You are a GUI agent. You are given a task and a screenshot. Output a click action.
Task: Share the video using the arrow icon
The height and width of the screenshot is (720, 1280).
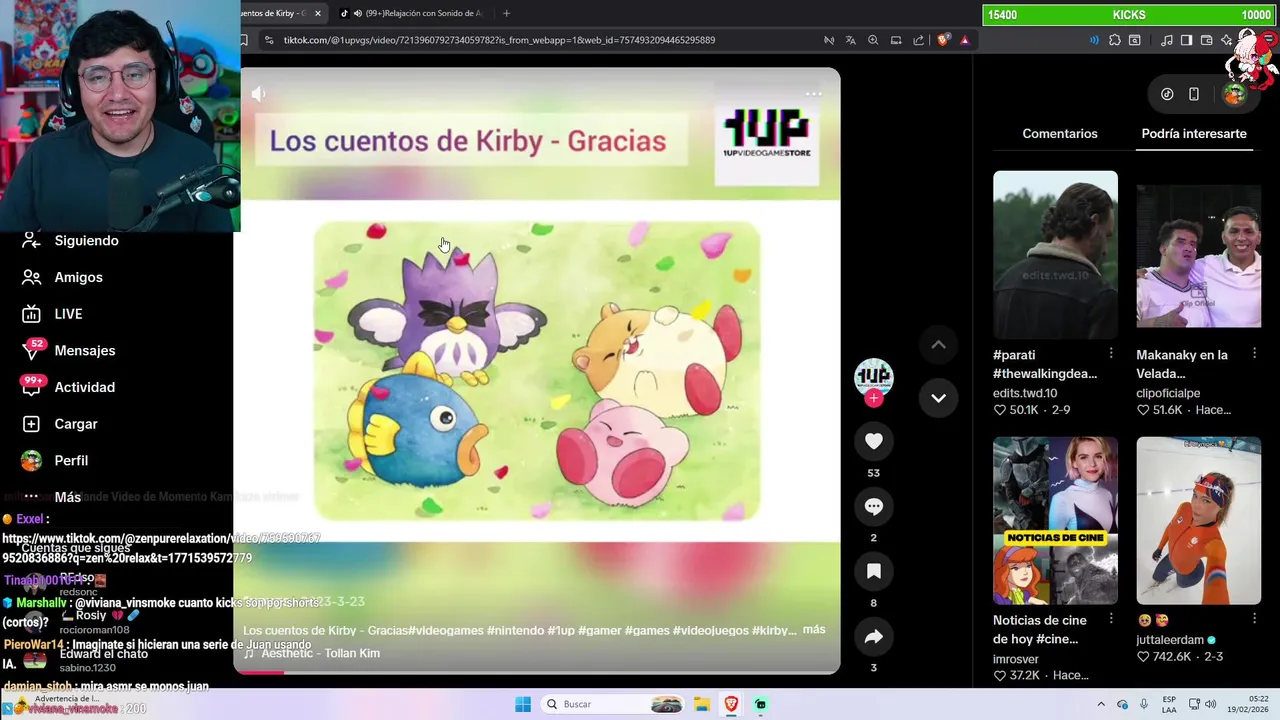[874, 636]
